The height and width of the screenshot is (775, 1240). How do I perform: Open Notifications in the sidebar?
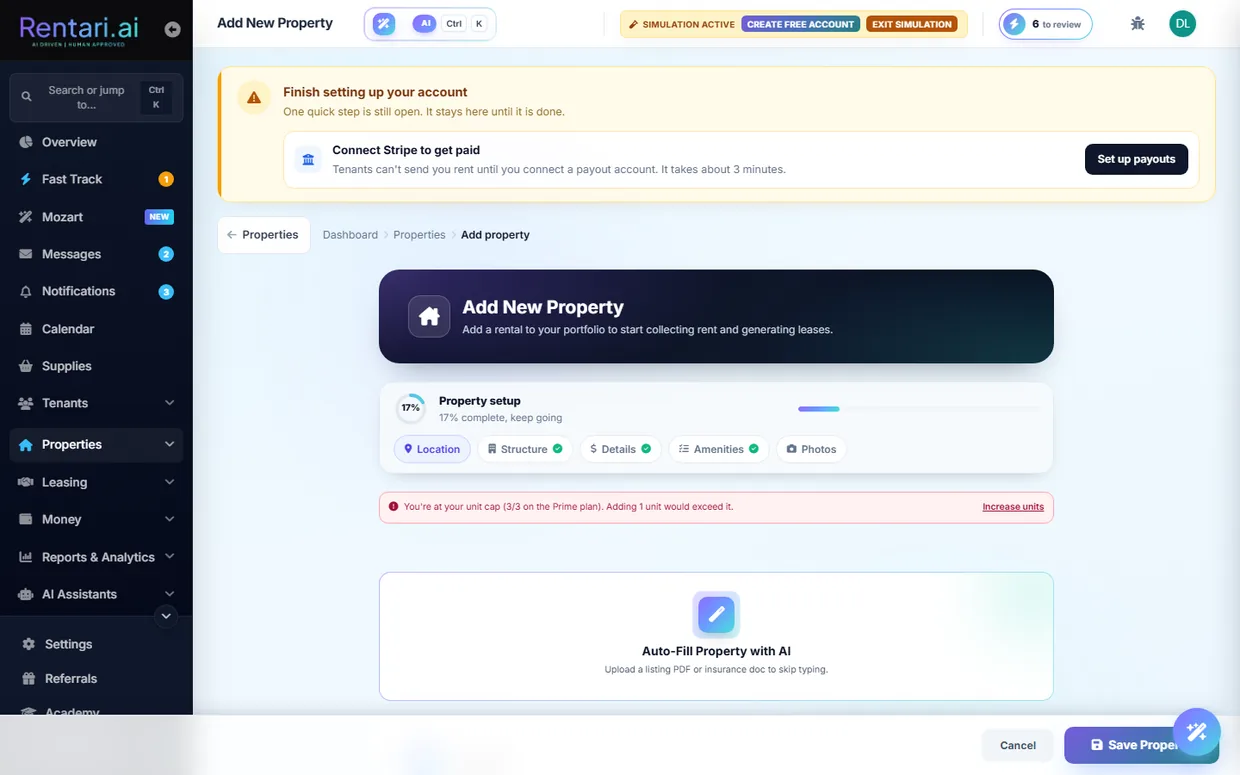pos(96,291)
